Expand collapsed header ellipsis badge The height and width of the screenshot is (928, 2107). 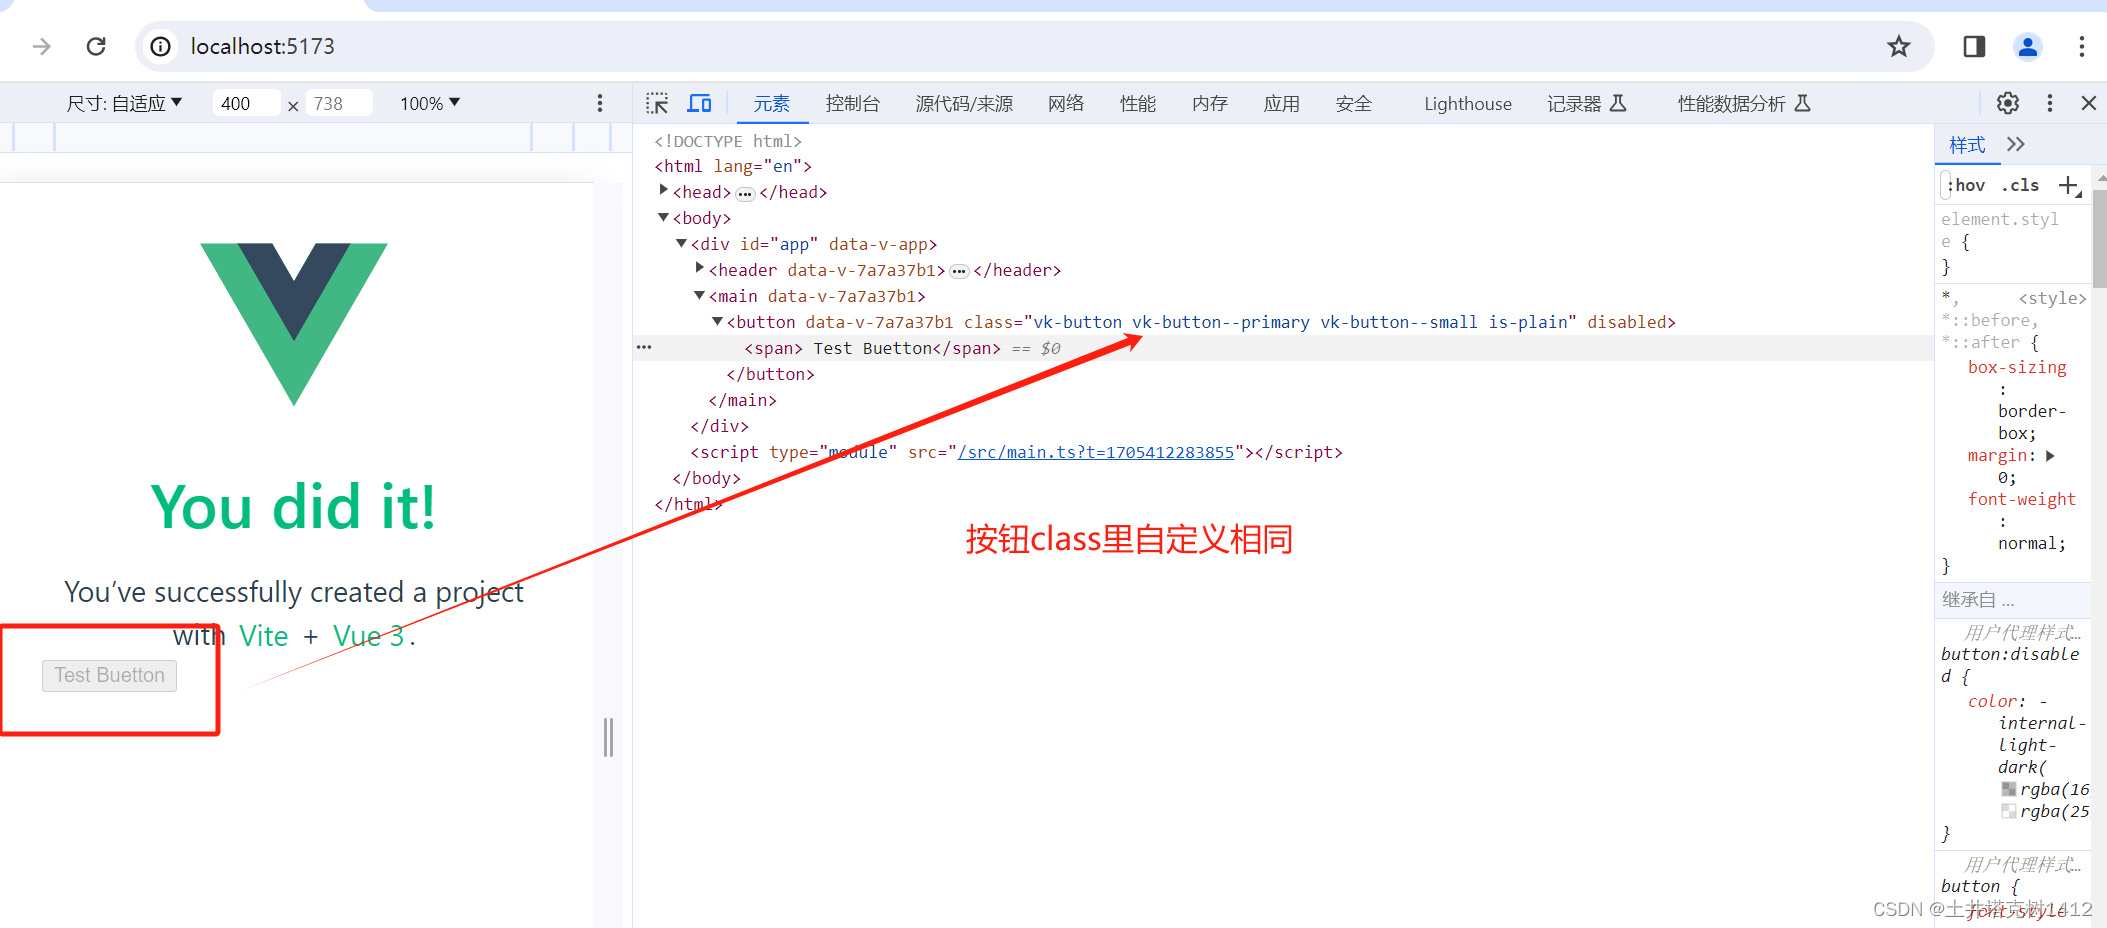pos(959,271)
